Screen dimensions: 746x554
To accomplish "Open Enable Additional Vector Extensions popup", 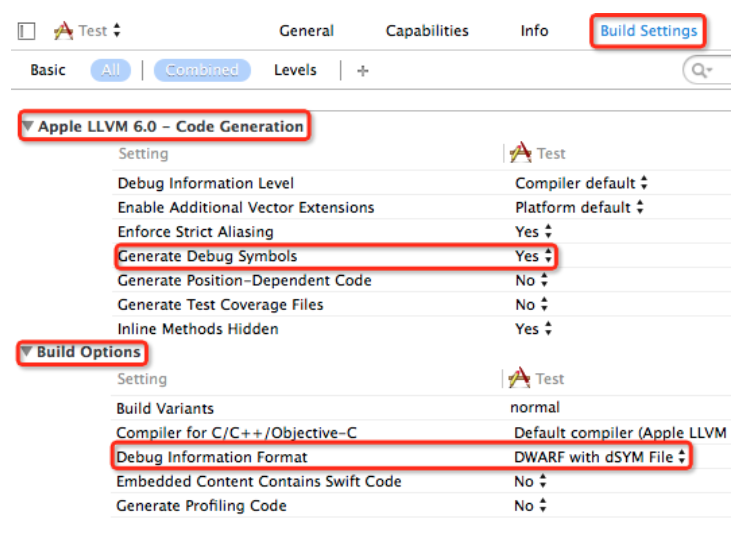I will tap(580, 208).
